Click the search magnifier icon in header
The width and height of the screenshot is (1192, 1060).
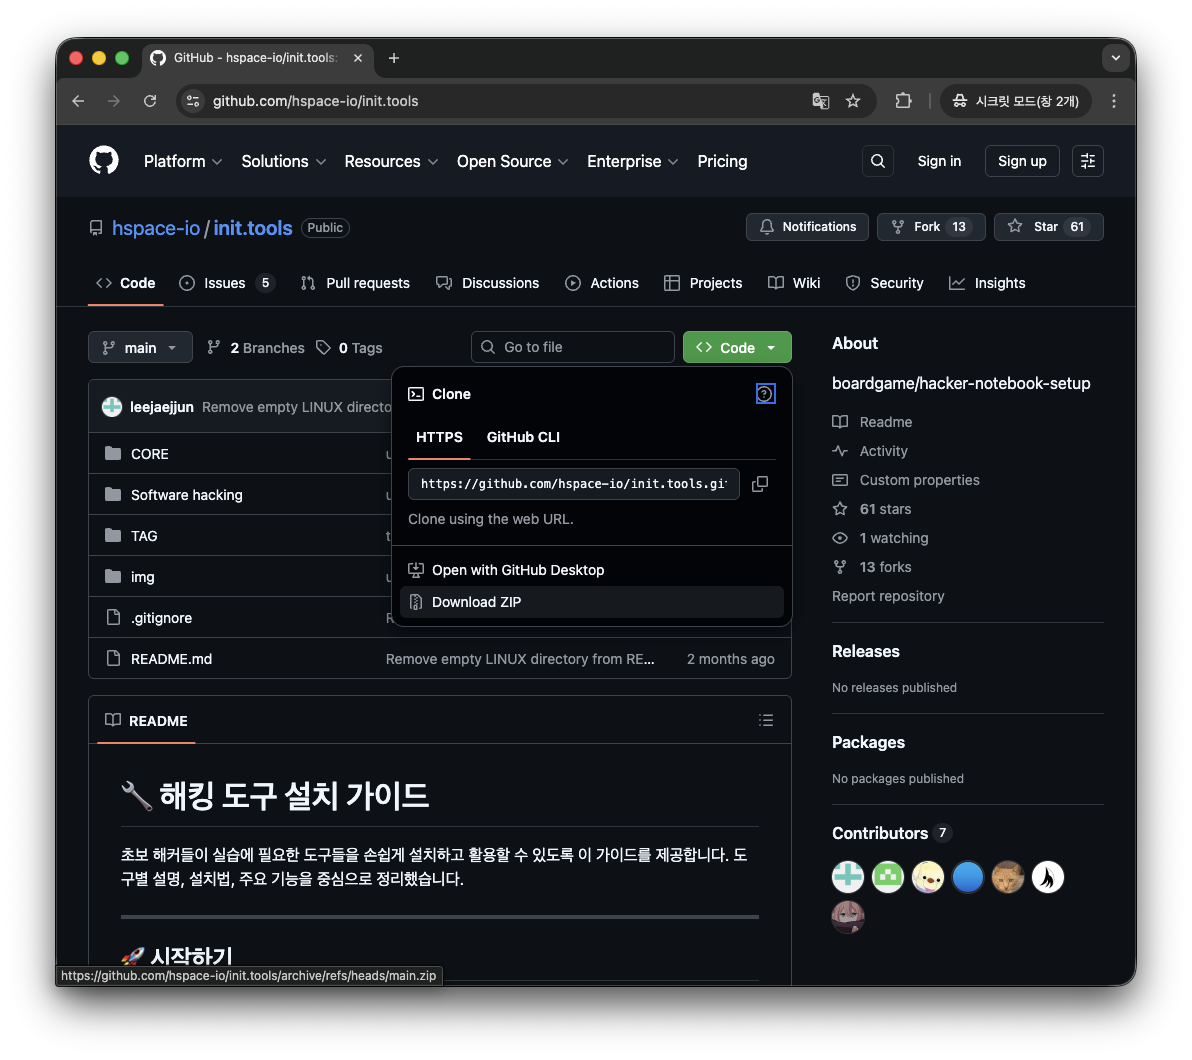877,161
